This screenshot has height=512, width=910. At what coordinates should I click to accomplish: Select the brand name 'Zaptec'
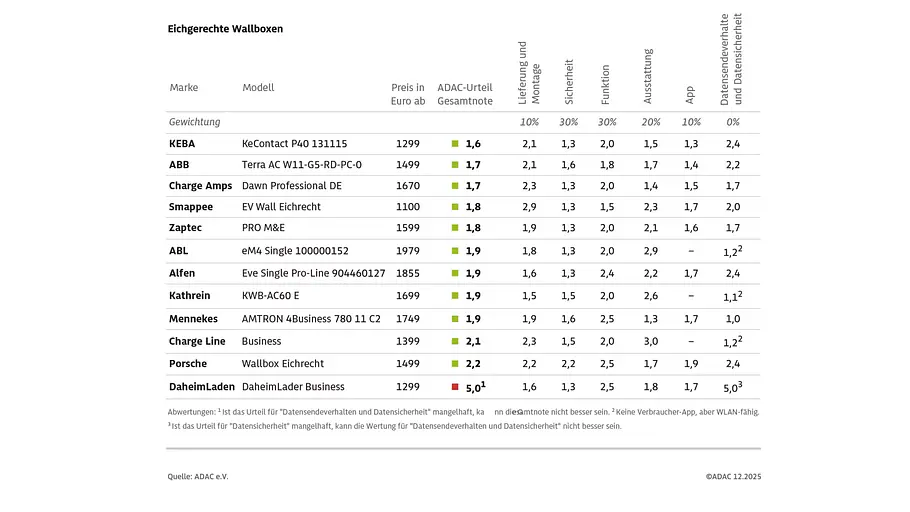click(185, 228)
